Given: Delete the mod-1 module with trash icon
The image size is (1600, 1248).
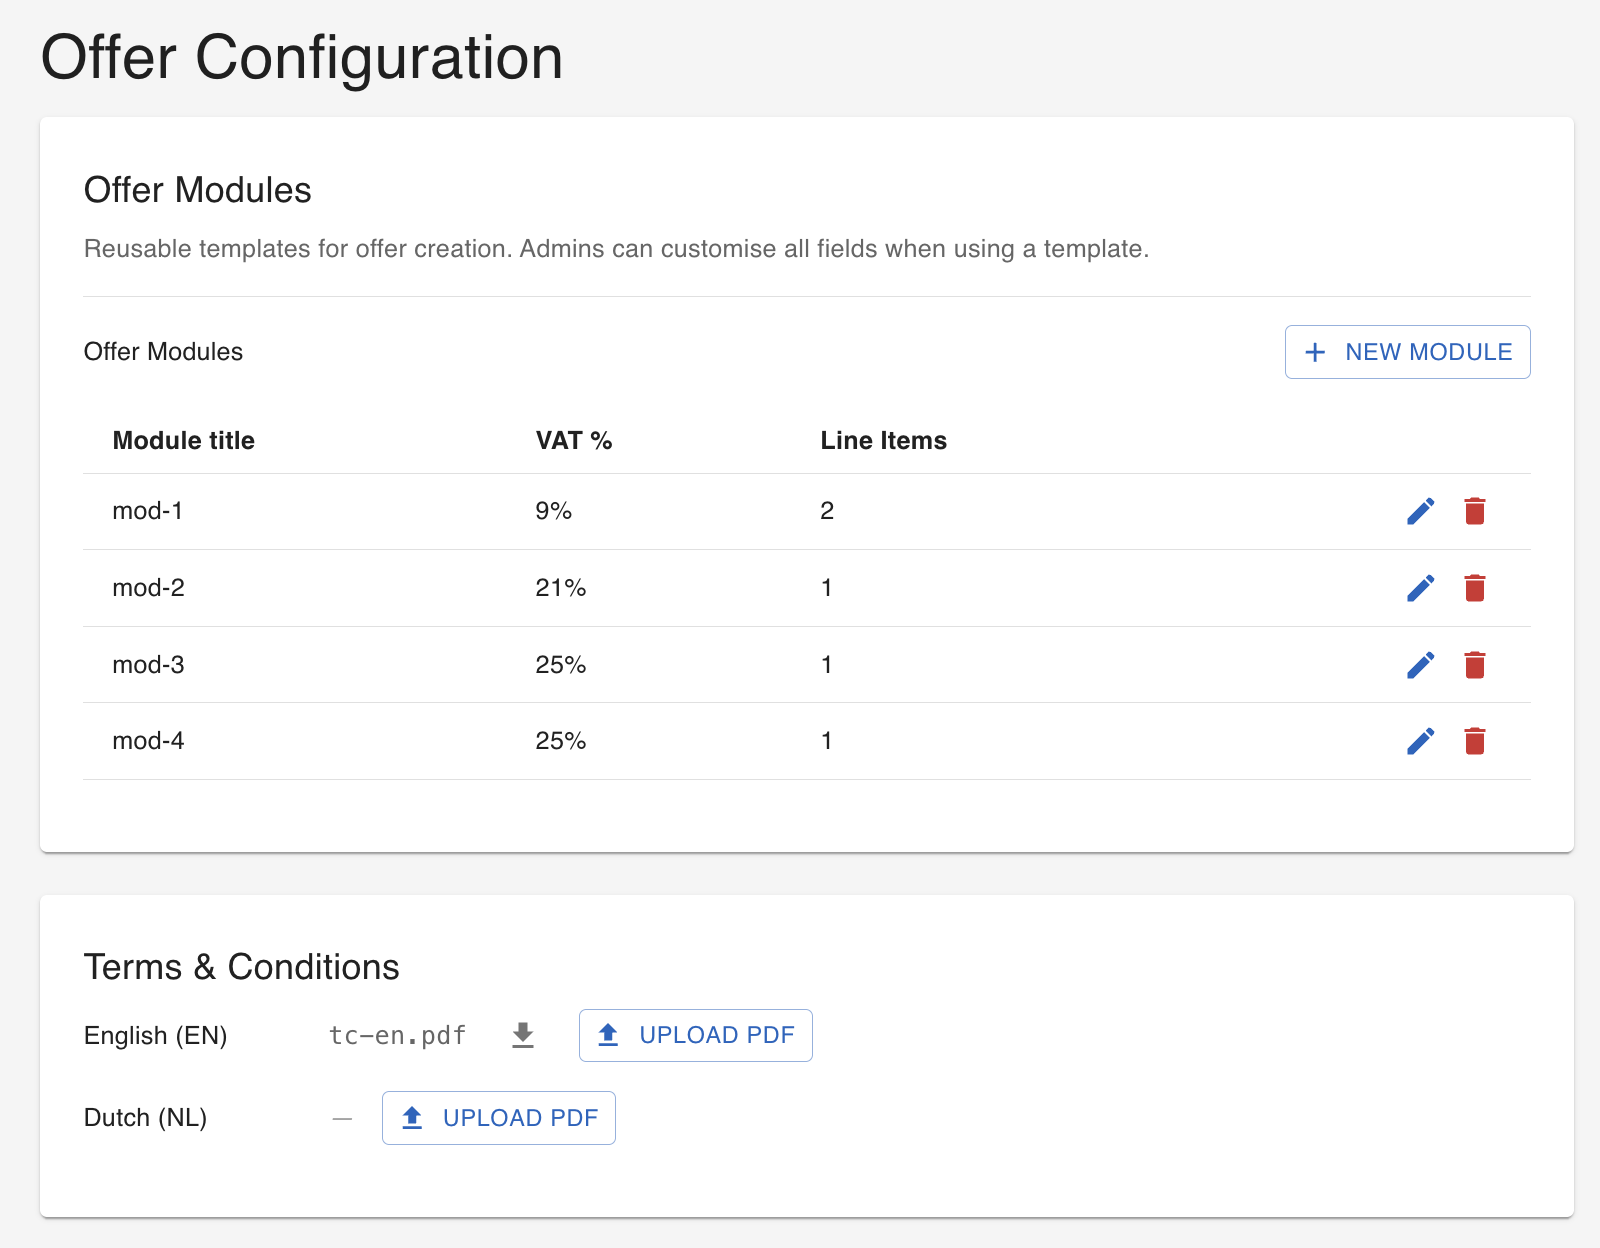Looking at the screenshot, I should (1474, 511).
